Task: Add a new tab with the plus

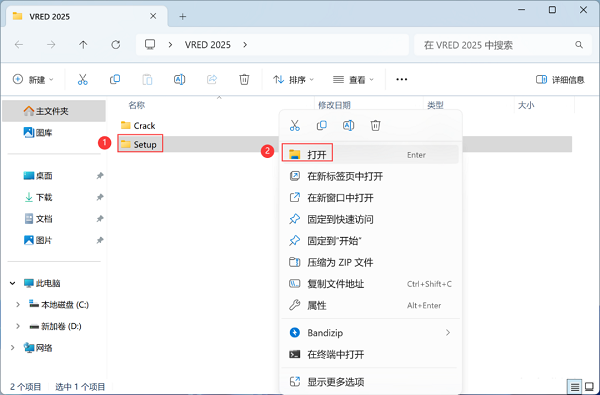Action: tap(183, 16)
